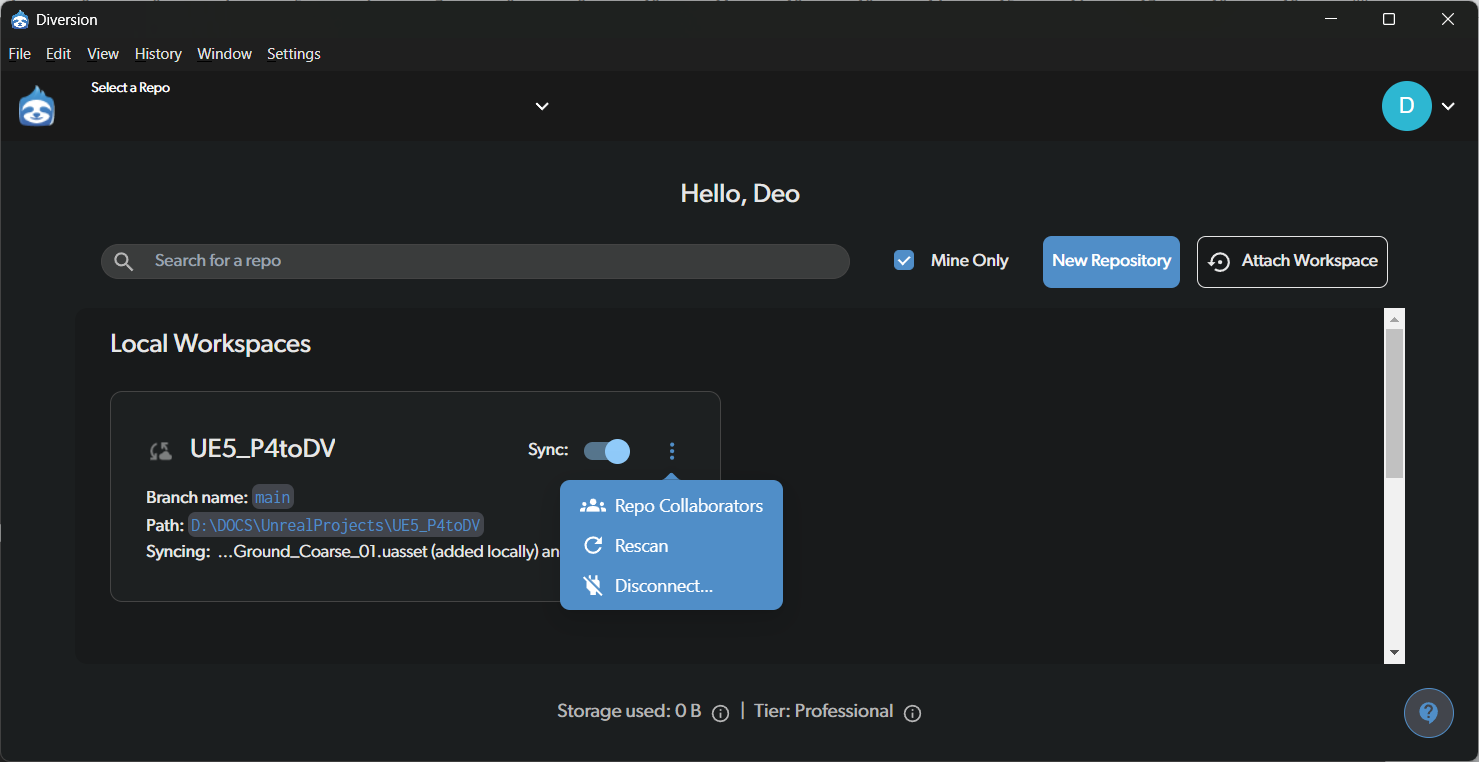The width and height of the screenshot is (1479, 762).
Task: Open the Settings menu
Action: click(x=294, y=54)
